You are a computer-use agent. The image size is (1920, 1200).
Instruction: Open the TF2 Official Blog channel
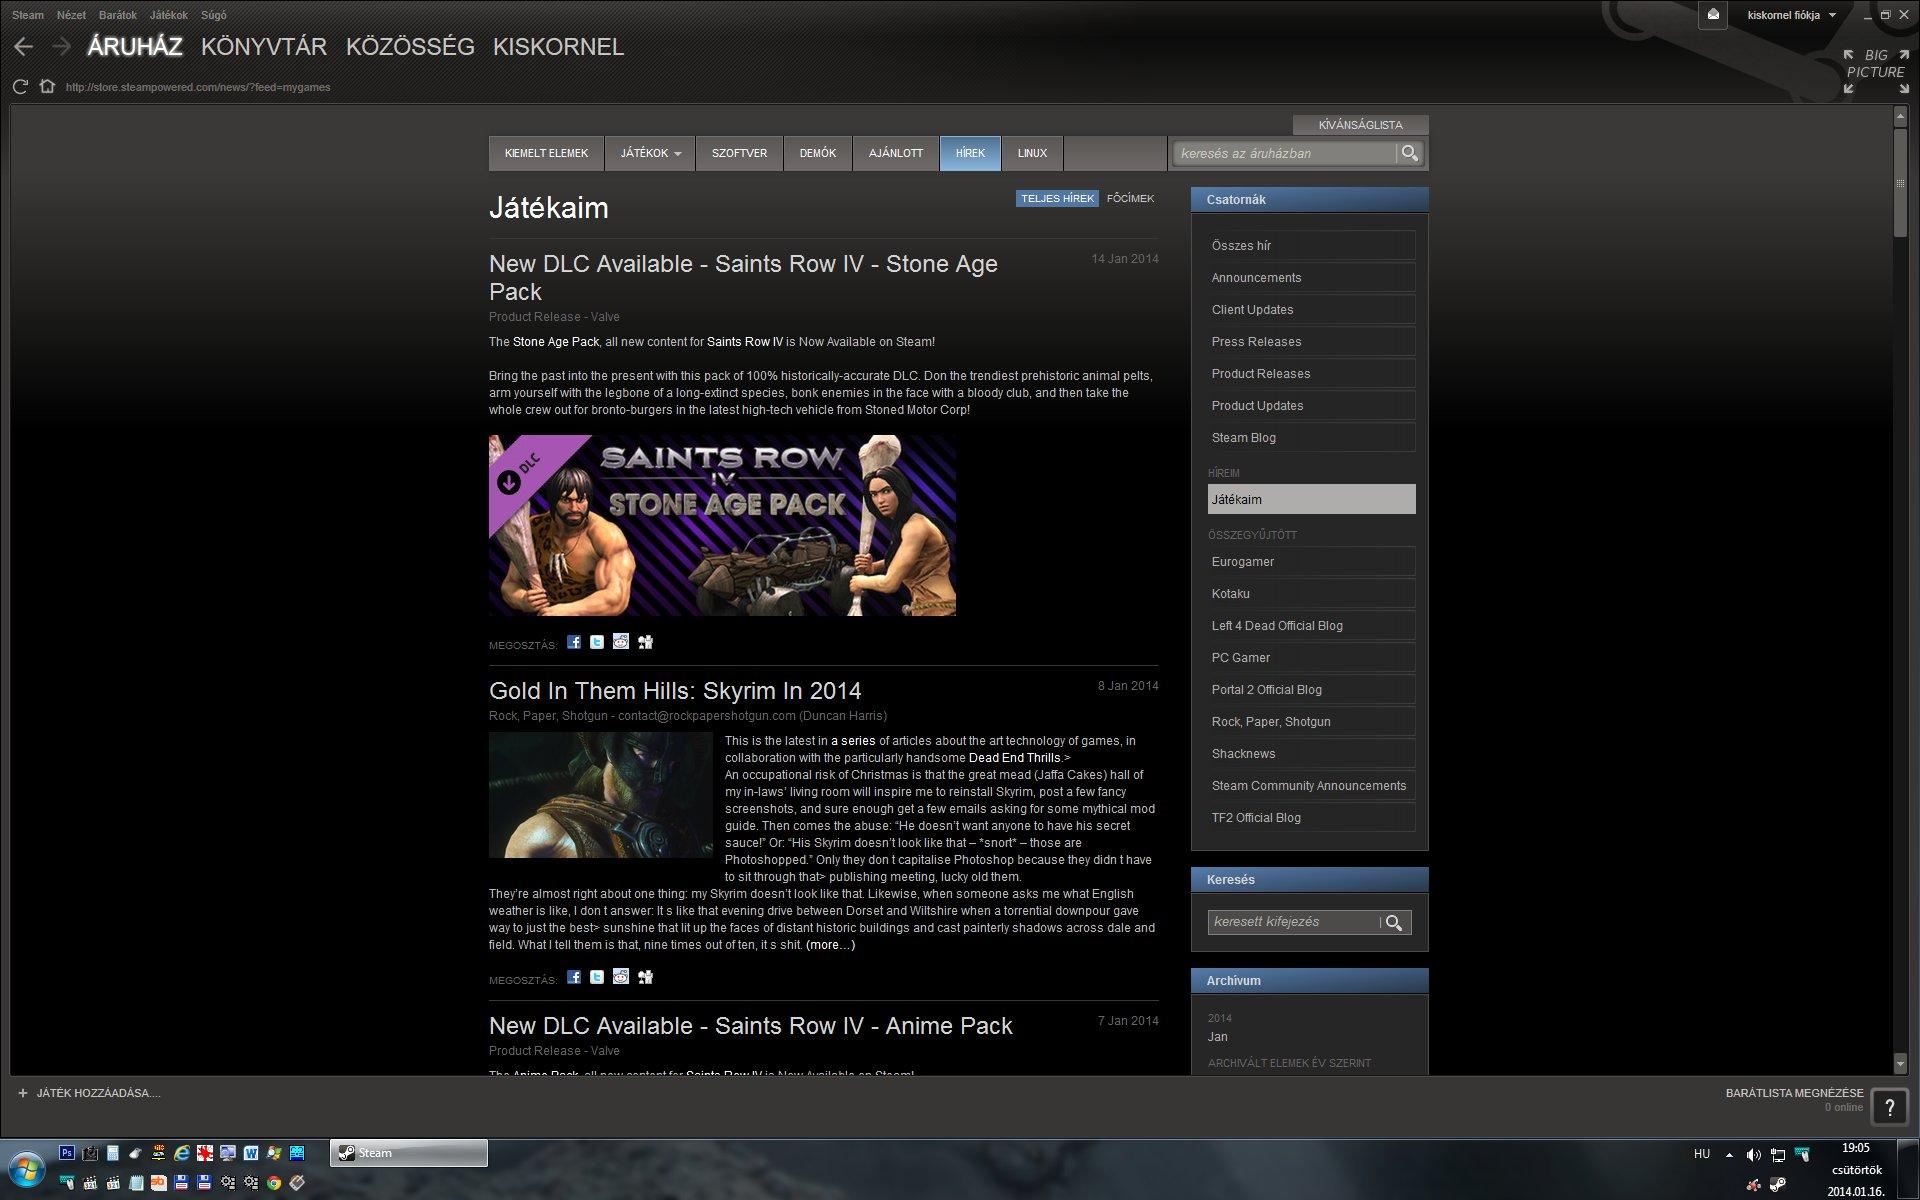1311,817
